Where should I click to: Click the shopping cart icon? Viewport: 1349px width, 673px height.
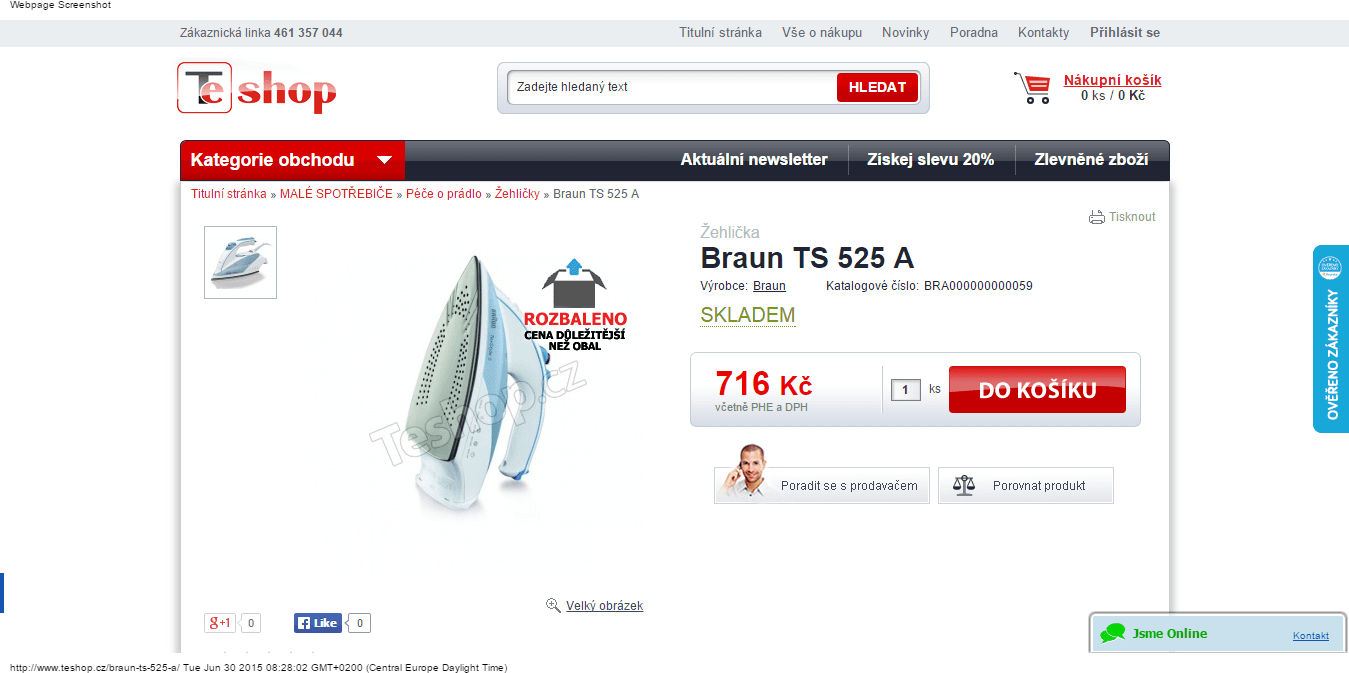click(1032, 88)
